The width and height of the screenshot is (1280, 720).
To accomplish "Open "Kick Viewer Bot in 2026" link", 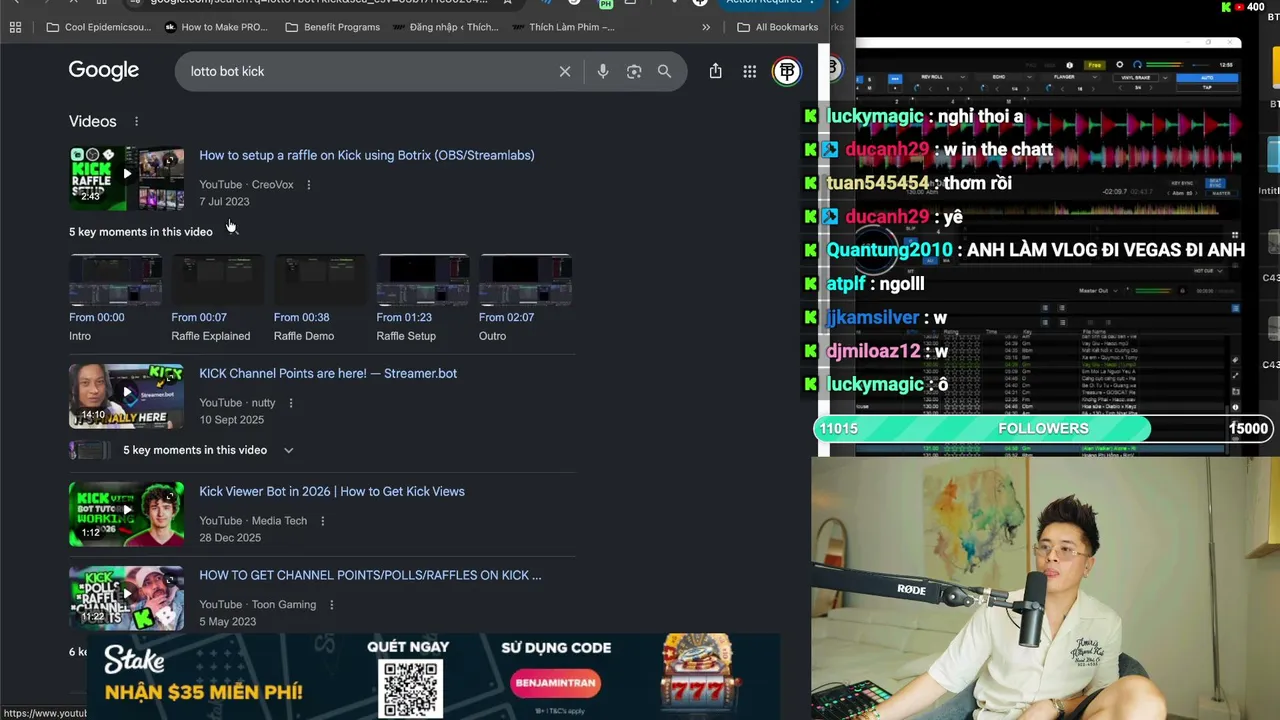I will pos(332,491).
